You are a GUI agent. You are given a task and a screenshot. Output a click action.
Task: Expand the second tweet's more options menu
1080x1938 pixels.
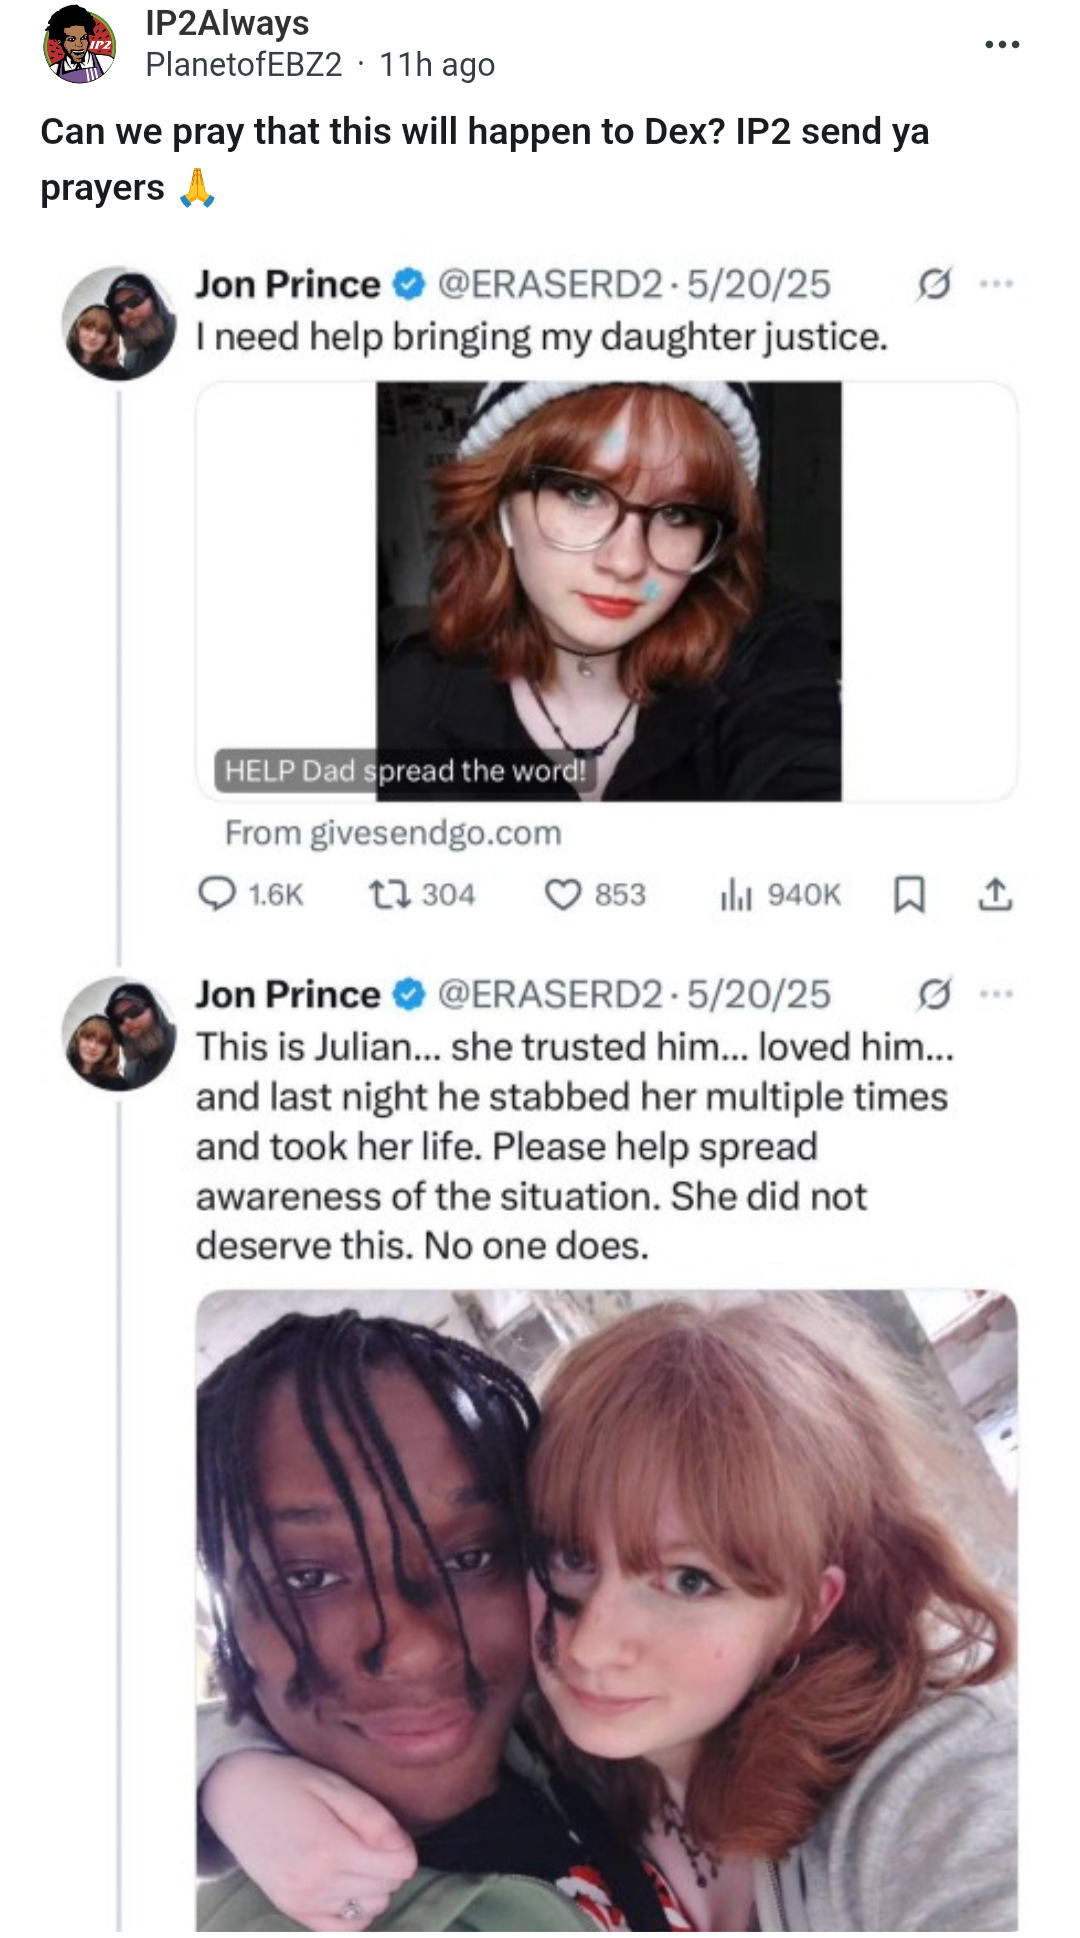(x=997, y=995)
